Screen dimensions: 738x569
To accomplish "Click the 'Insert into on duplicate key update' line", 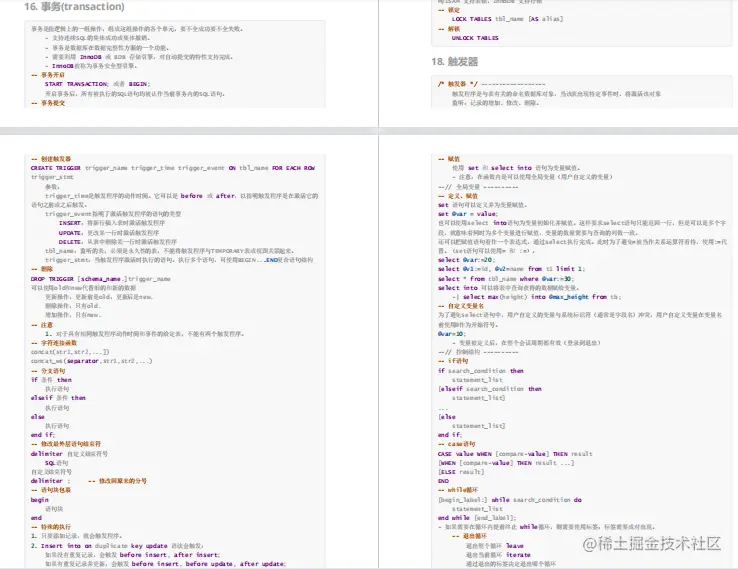I will tap(117, 546).
